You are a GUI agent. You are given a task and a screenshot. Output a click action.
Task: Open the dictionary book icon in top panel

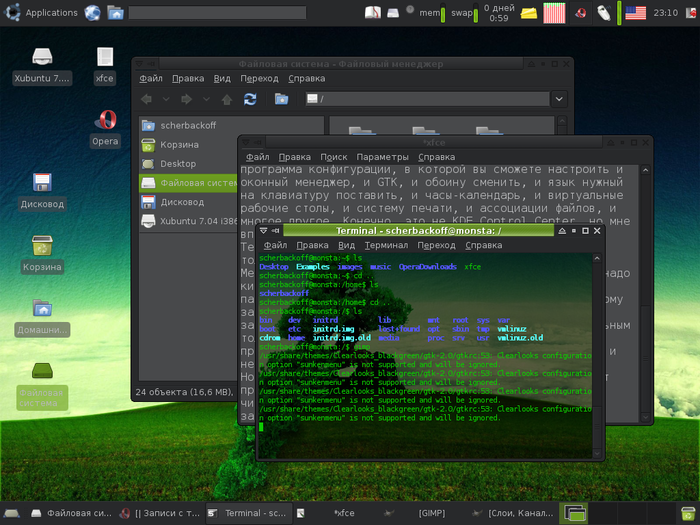[373, 12]
